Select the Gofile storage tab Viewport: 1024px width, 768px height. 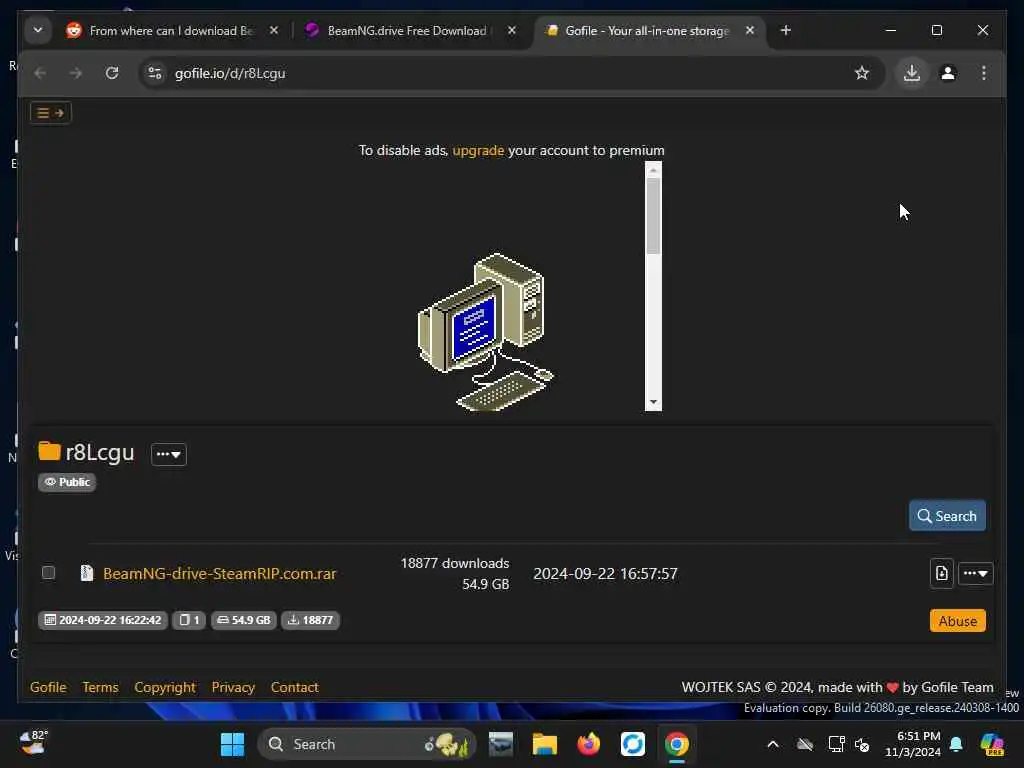tap(647, 31)
